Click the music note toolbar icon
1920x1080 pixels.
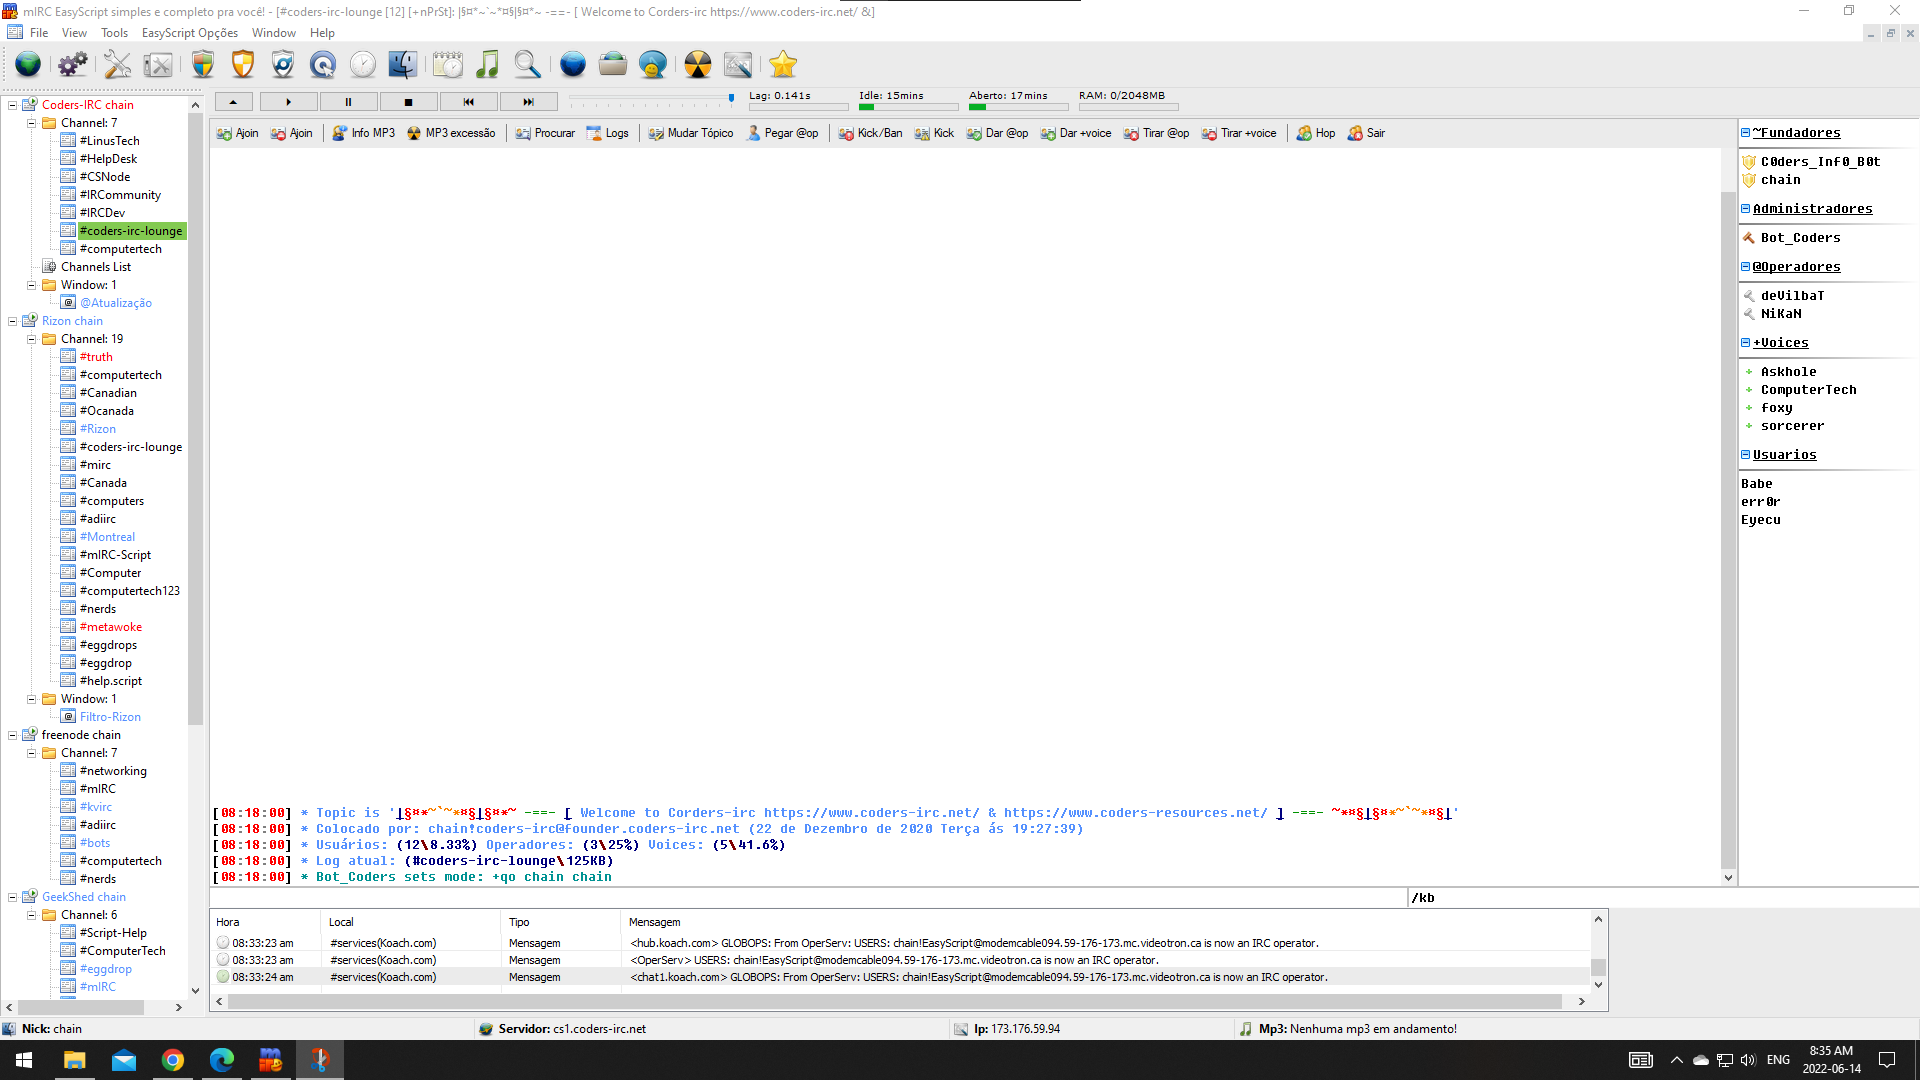tap(487, 65)
